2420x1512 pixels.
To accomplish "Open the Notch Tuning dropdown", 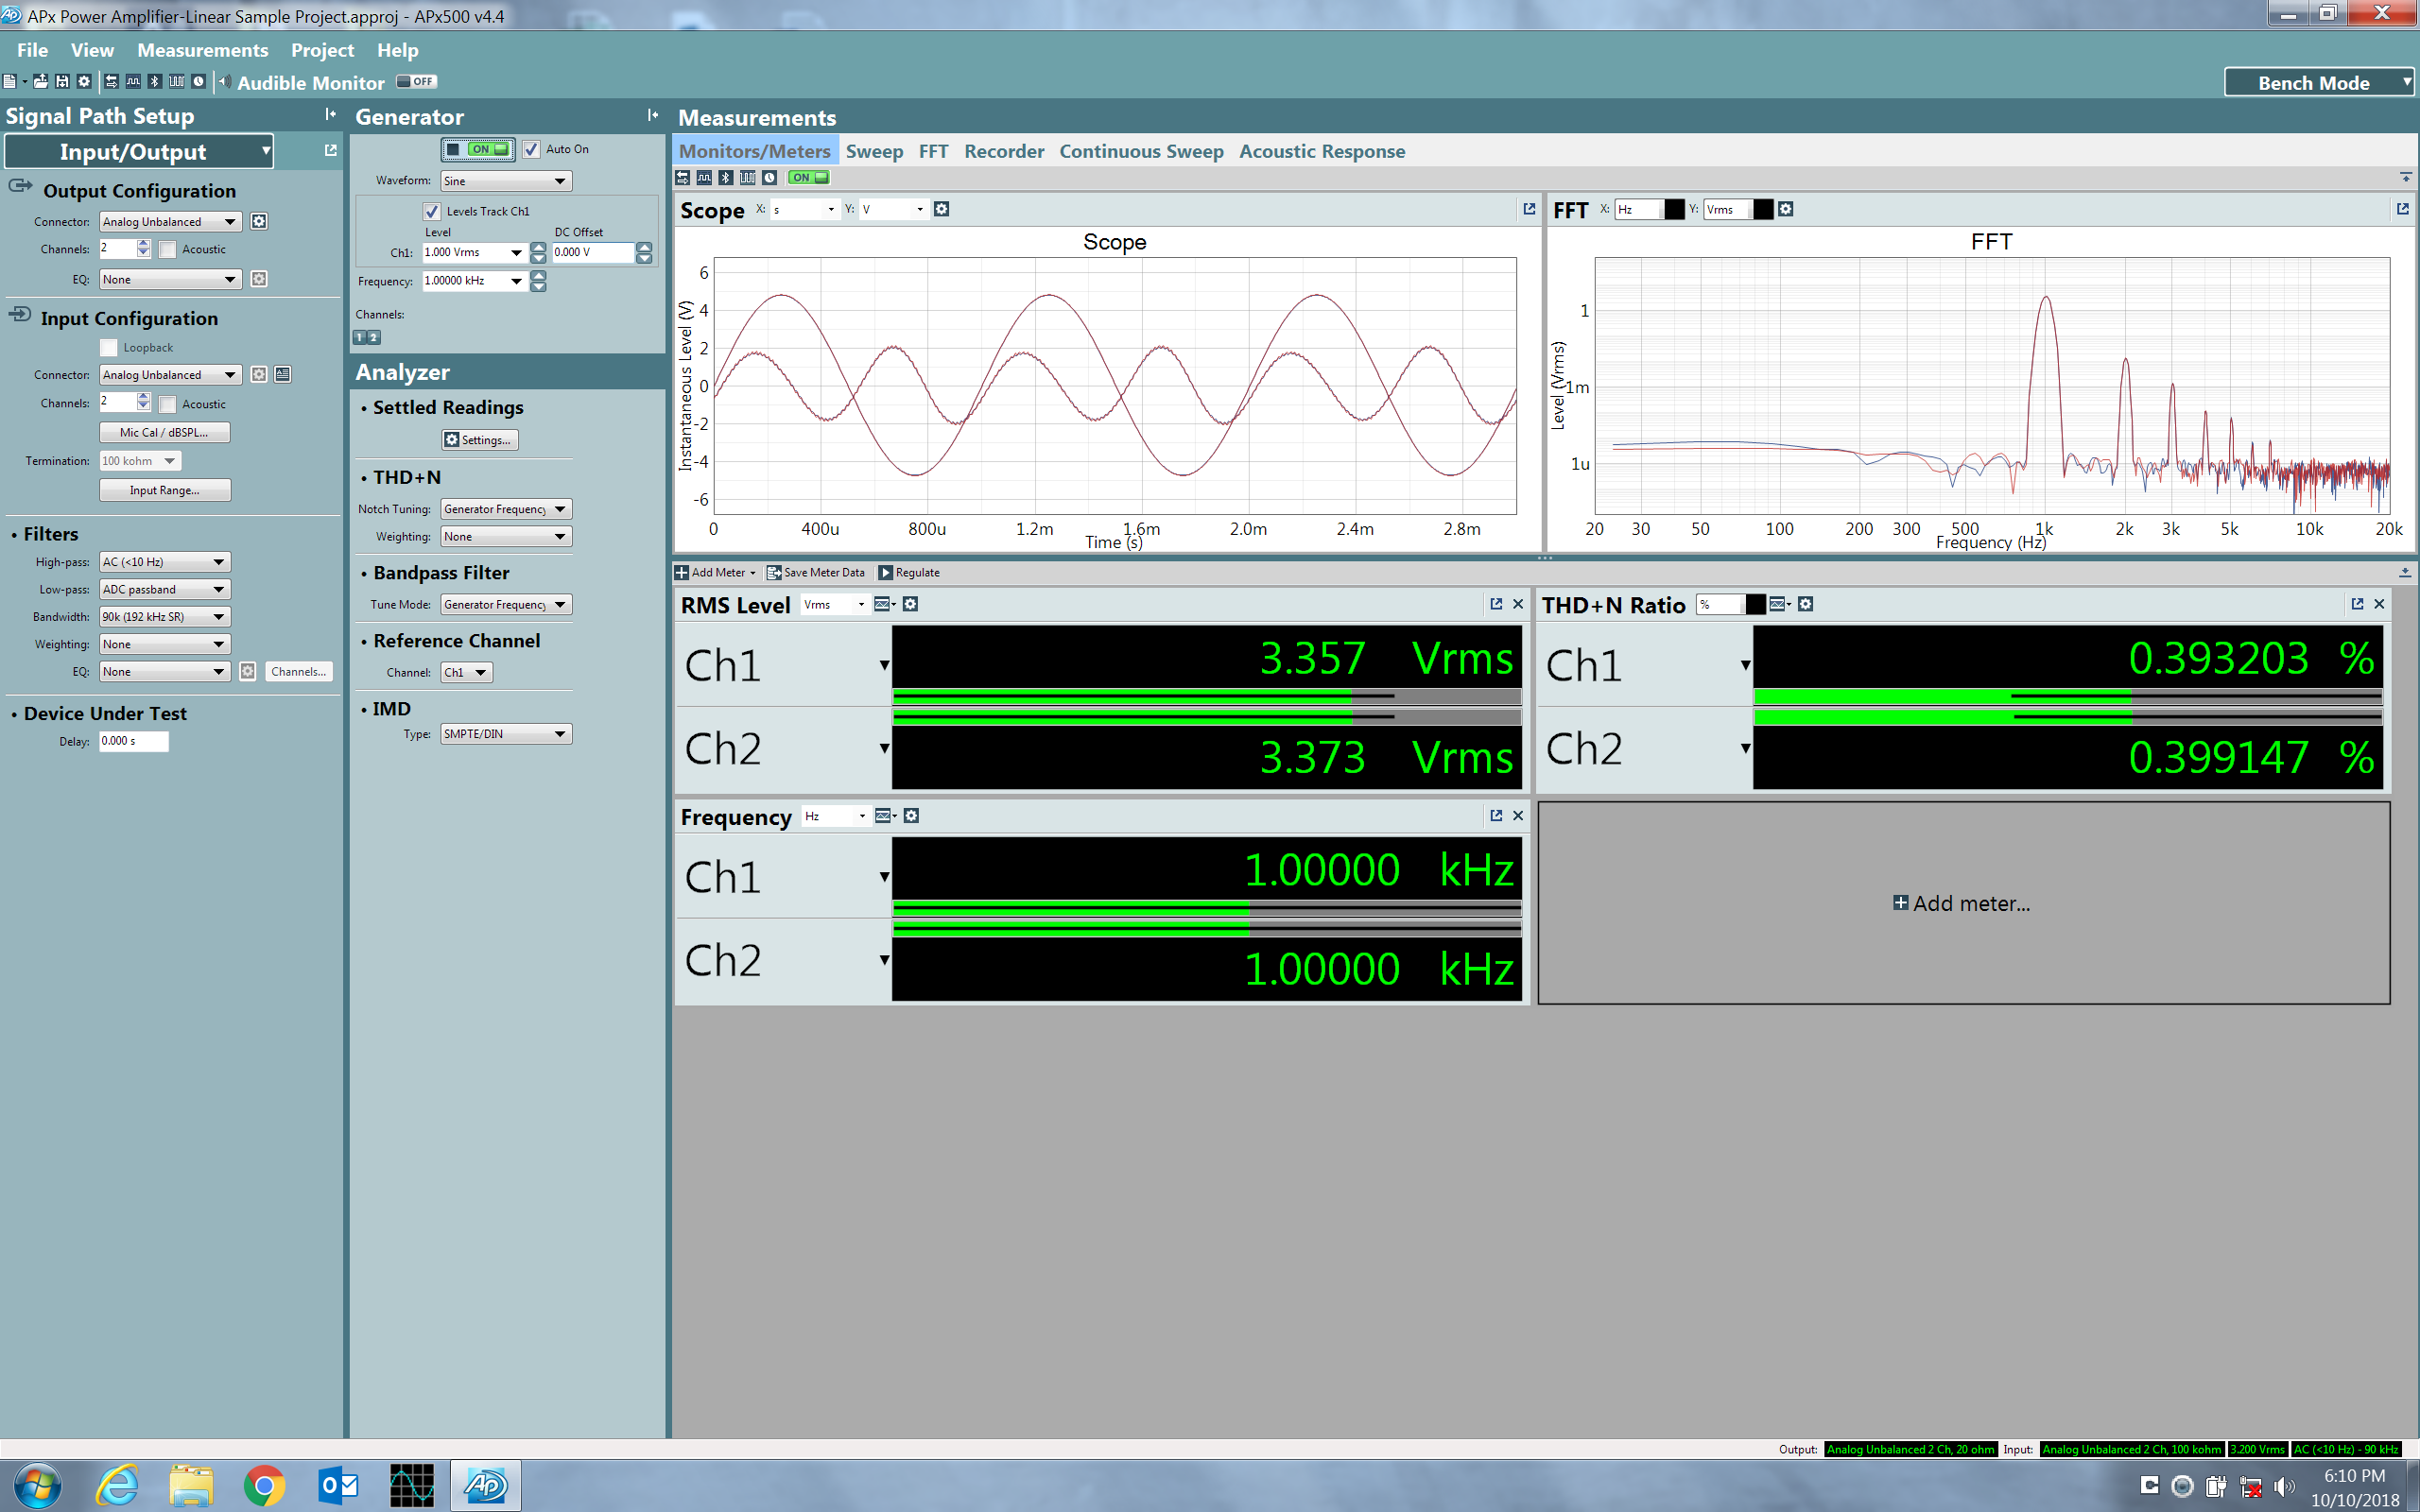I will tap(505, 509).
